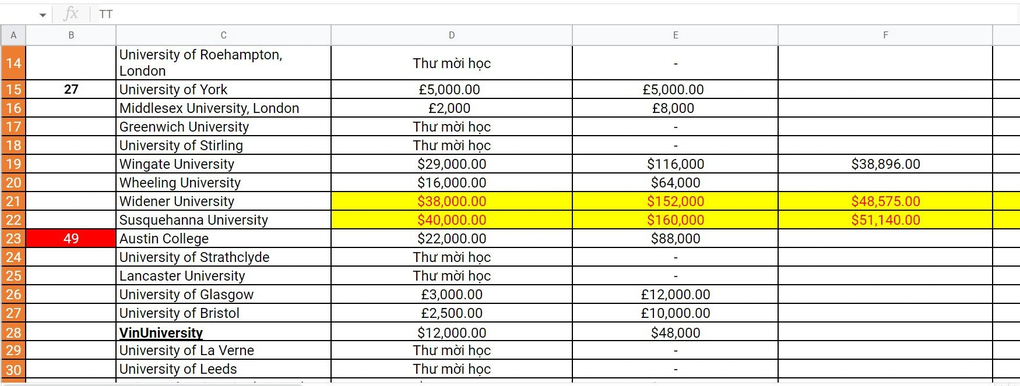Screen dimensions: 1020x386
Task: Select the yellow cell with $38,000.00
Action: (x=451, y=201)
